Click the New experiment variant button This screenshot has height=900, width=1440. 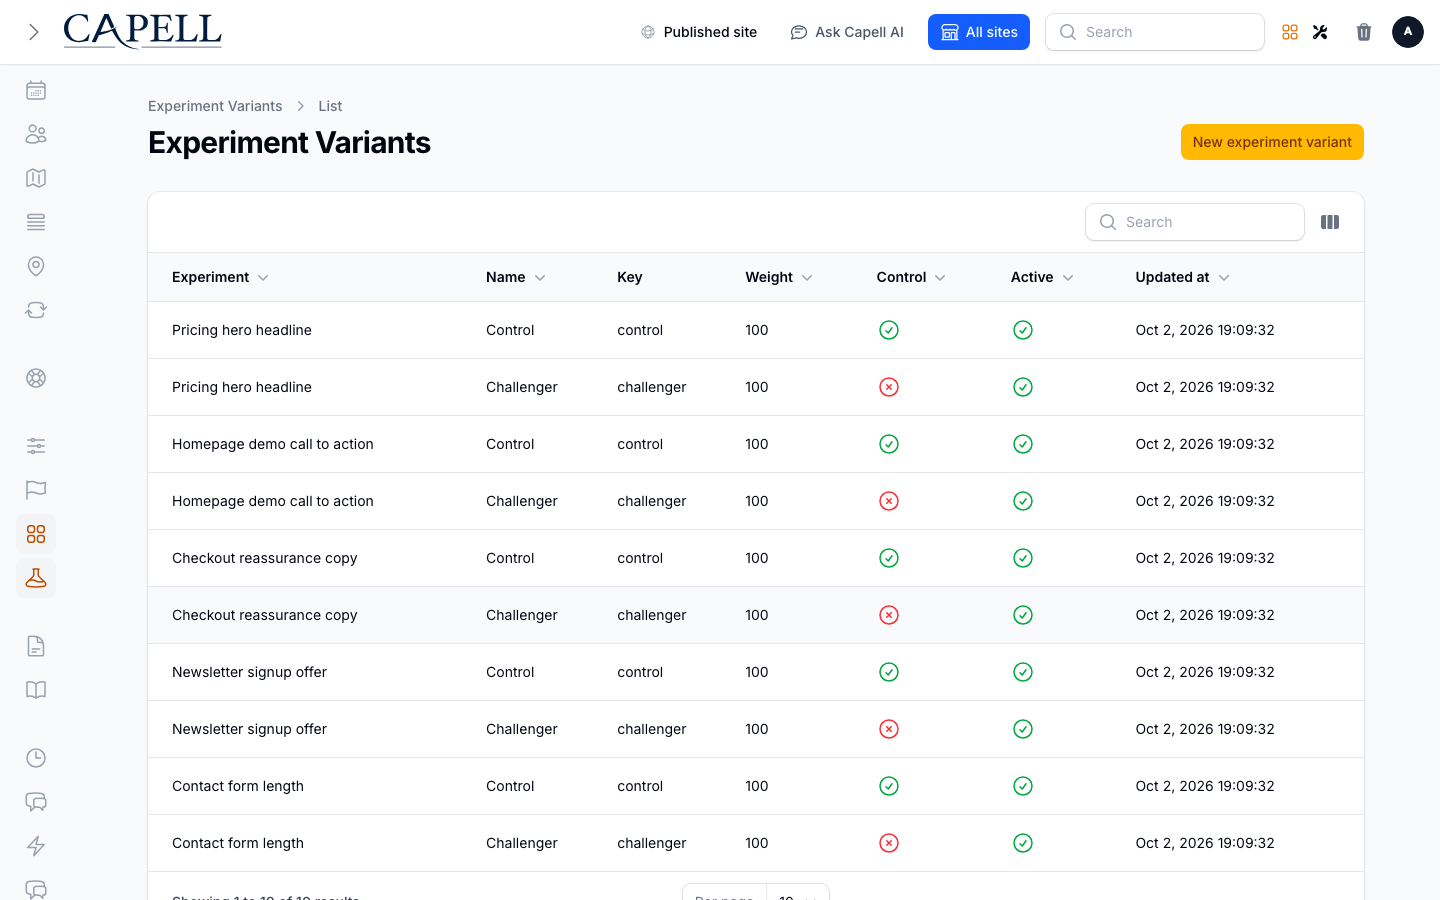pyautogui.click(x=1272, y=142)
